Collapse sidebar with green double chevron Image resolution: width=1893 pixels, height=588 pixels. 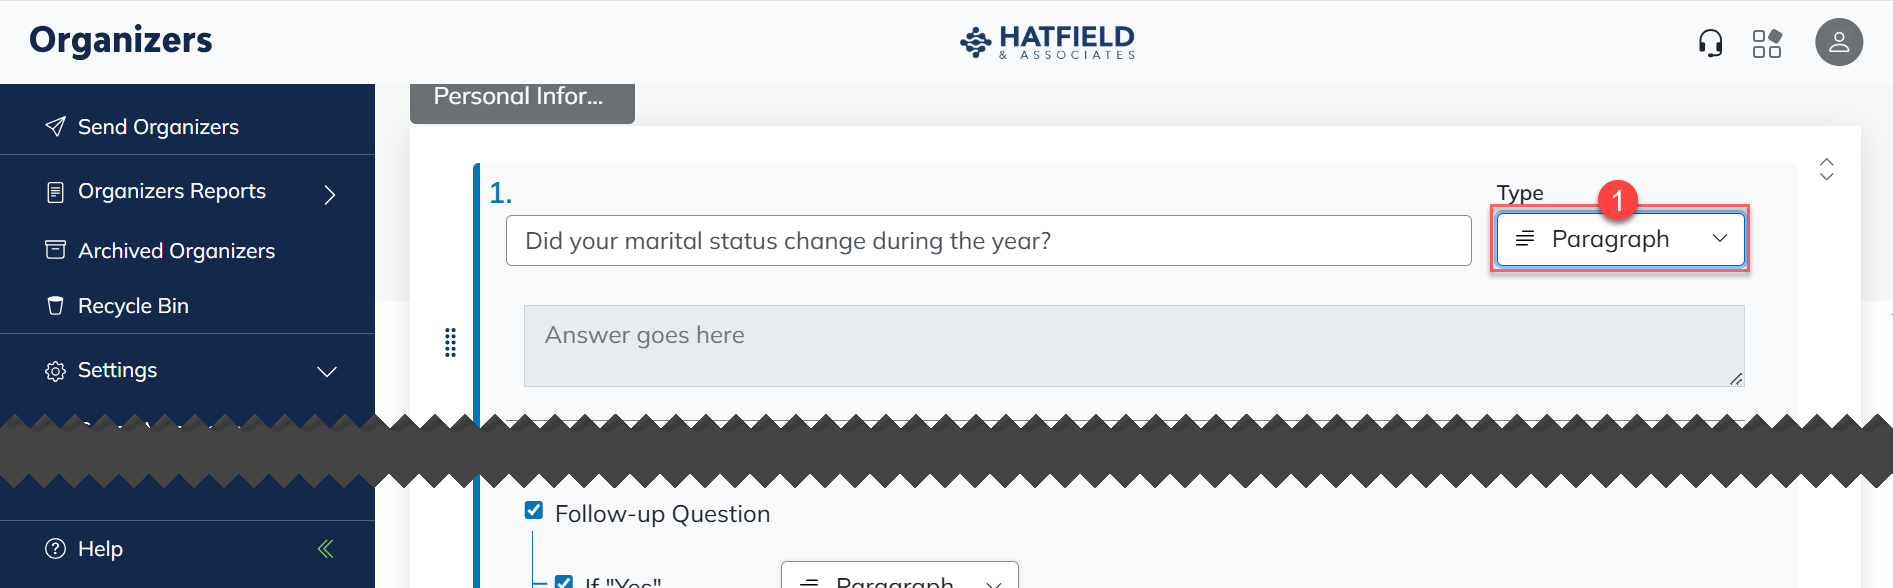[x=325, y=549]
